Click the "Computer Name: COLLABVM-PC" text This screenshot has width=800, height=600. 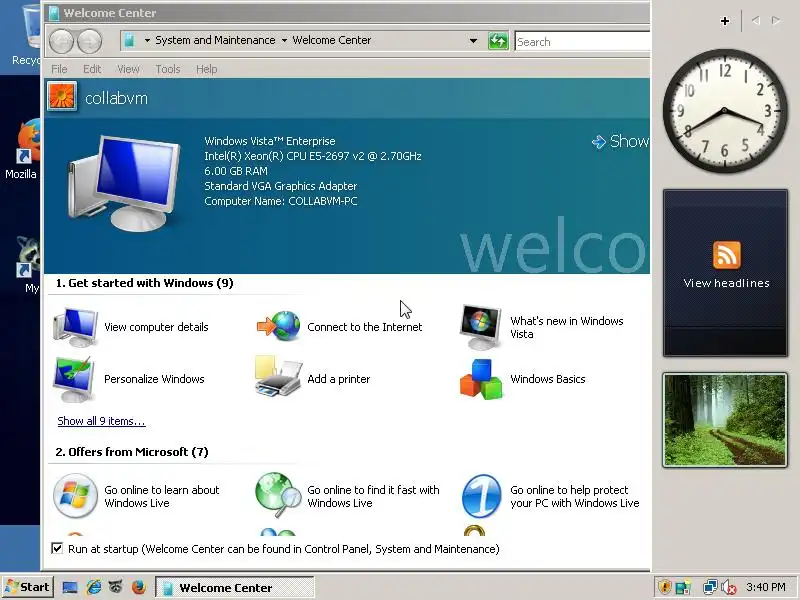(281, 201)
